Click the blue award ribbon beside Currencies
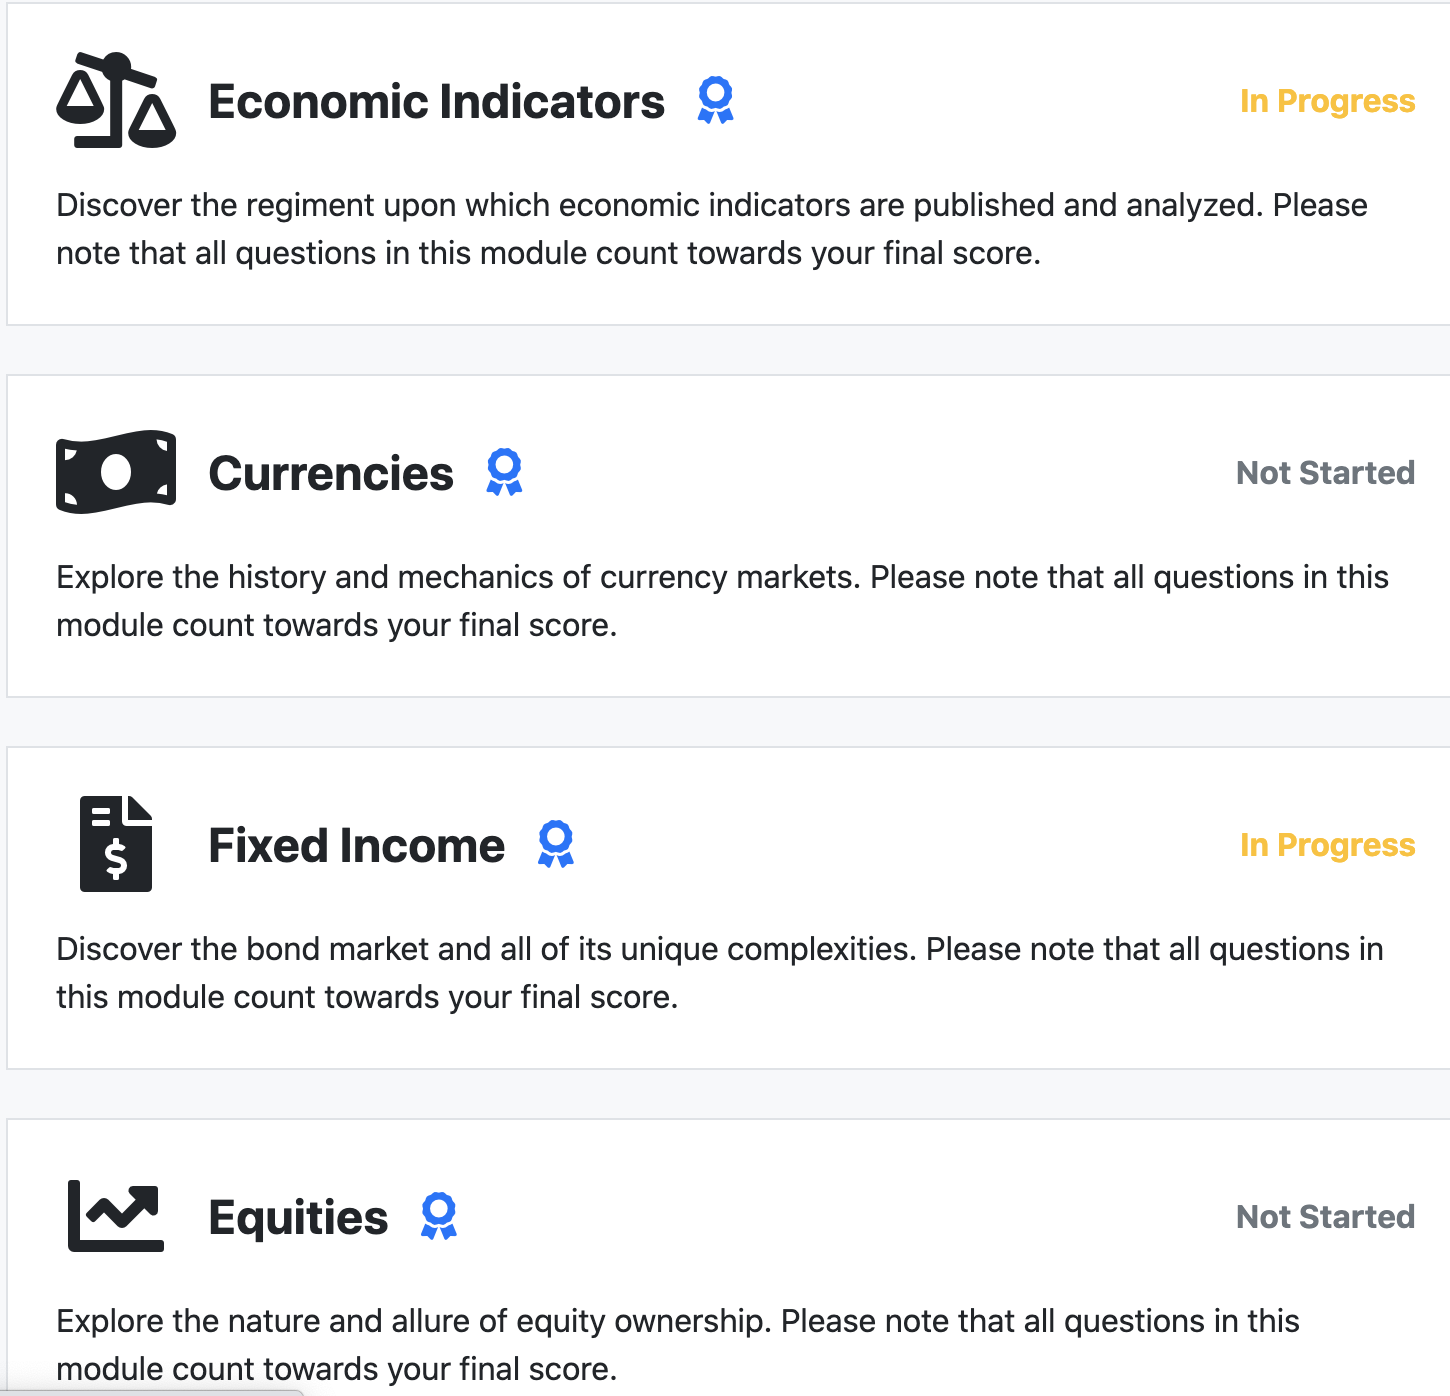 (504, 472)
